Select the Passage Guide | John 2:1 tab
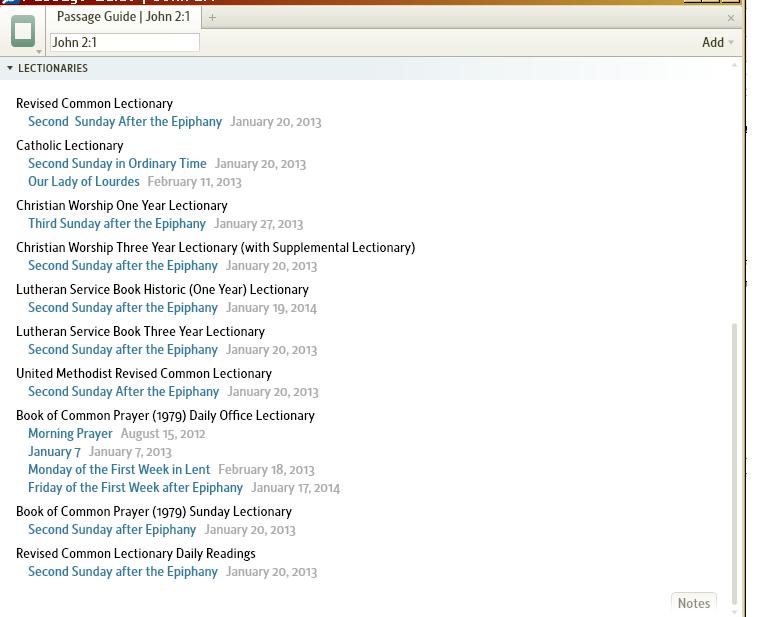This screenshot has height=617, width=765. tap(123, 17)
